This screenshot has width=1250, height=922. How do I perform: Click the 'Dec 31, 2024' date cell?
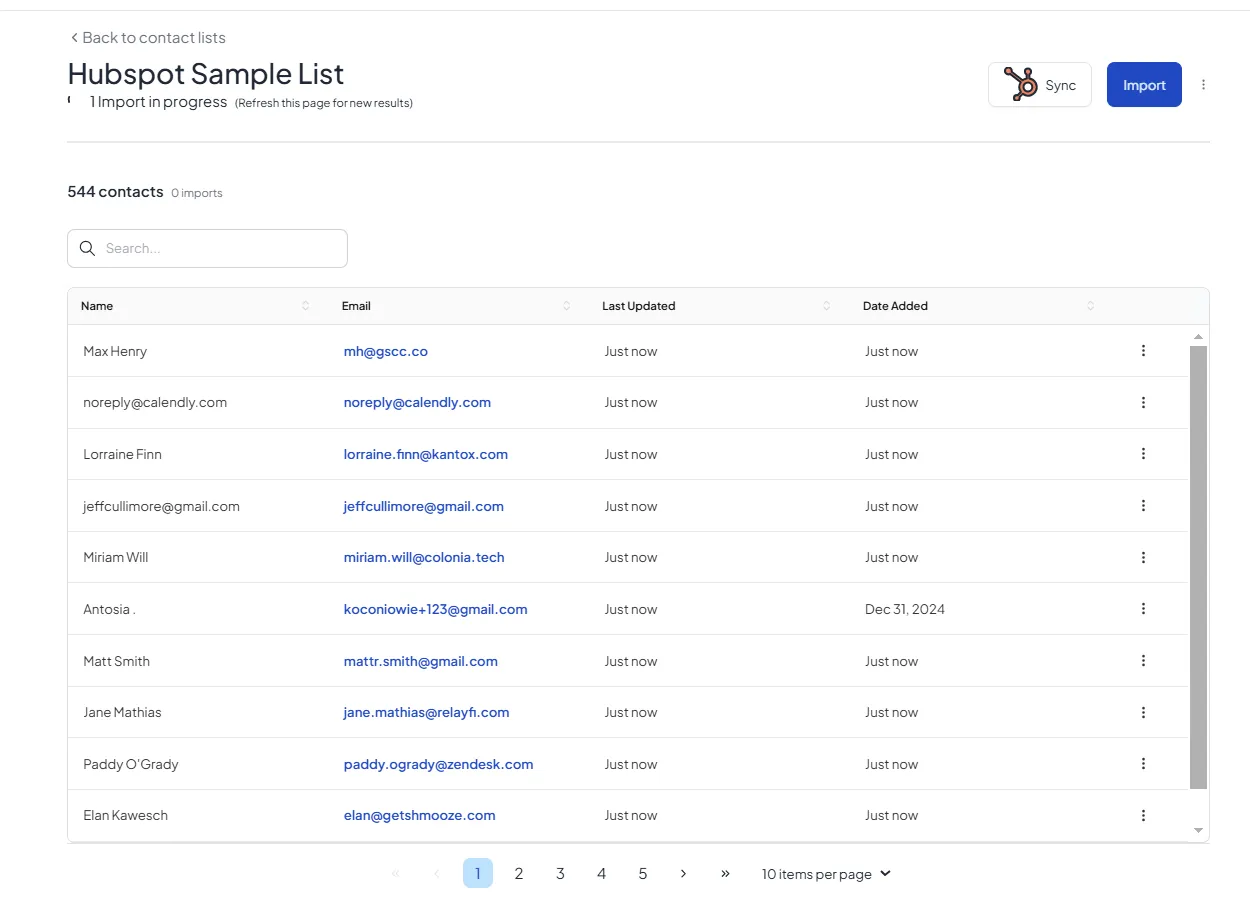[905, 610]
